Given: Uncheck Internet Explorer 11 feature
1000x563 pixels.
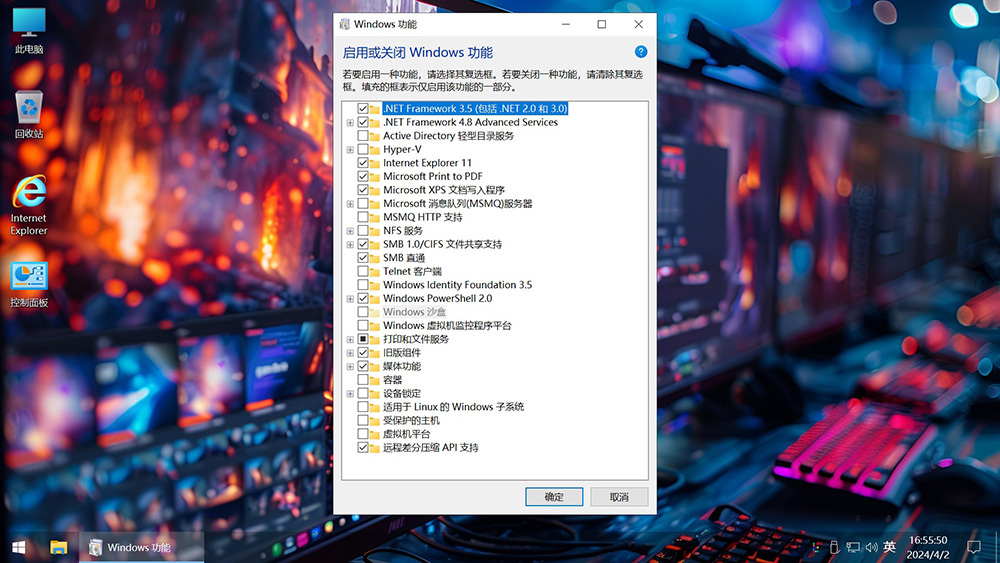Looking at the screenshot, I should (x=363, y=163).
